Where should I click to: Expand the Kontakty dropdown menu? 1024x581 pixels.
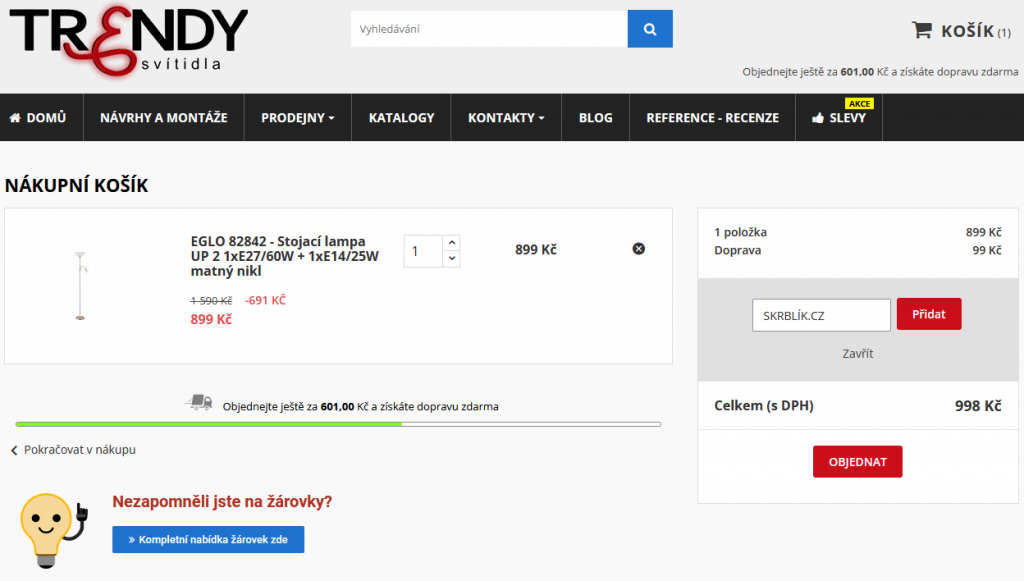pos(506,118)
